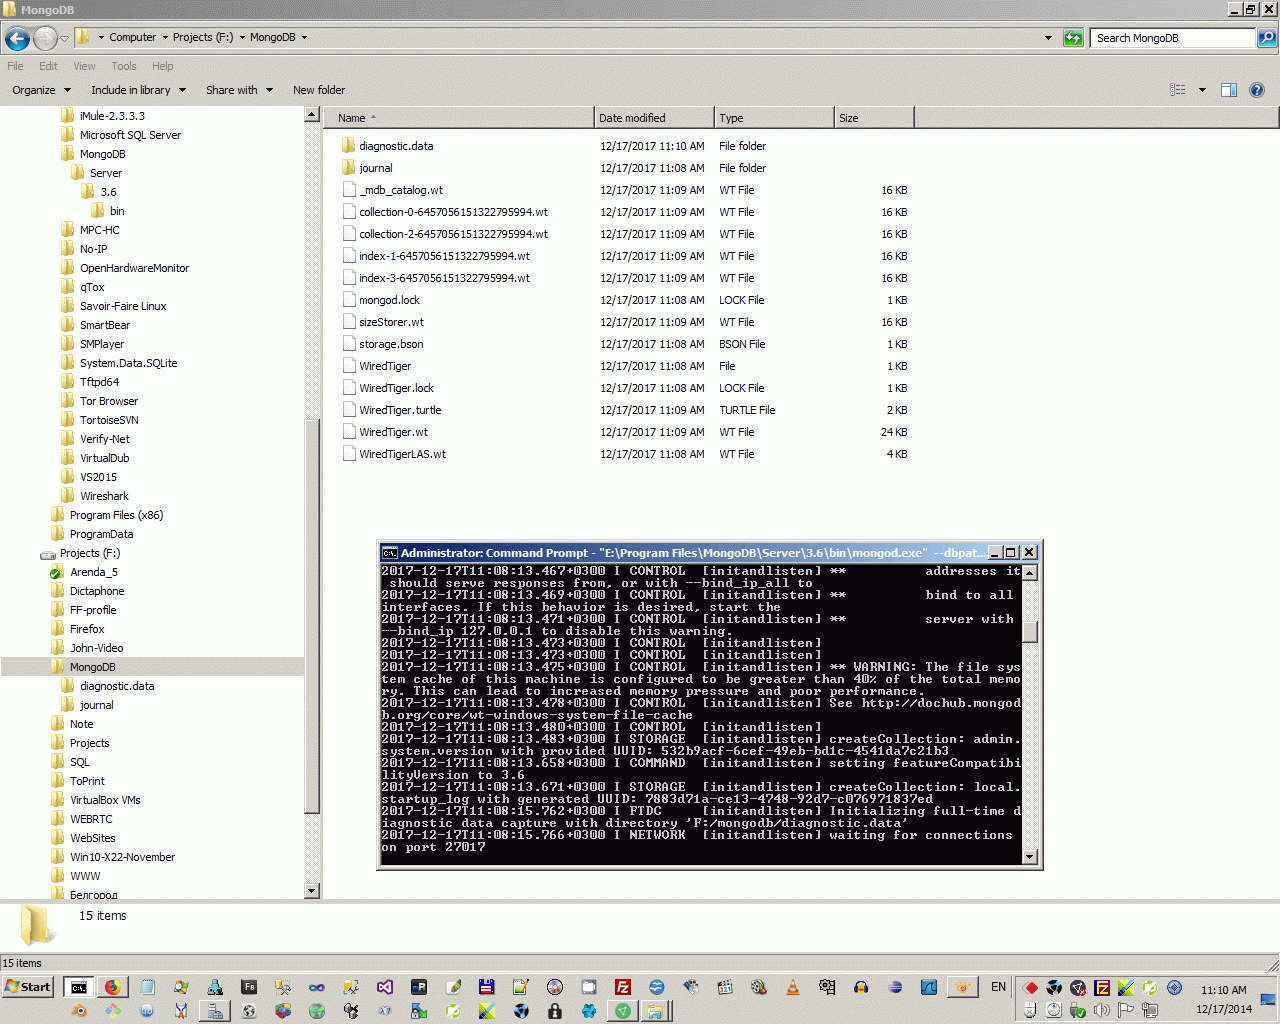The height and width of the screenshot is (1024, 1280).
Task: Select the journal folder in file list
Action: point(375,168)
